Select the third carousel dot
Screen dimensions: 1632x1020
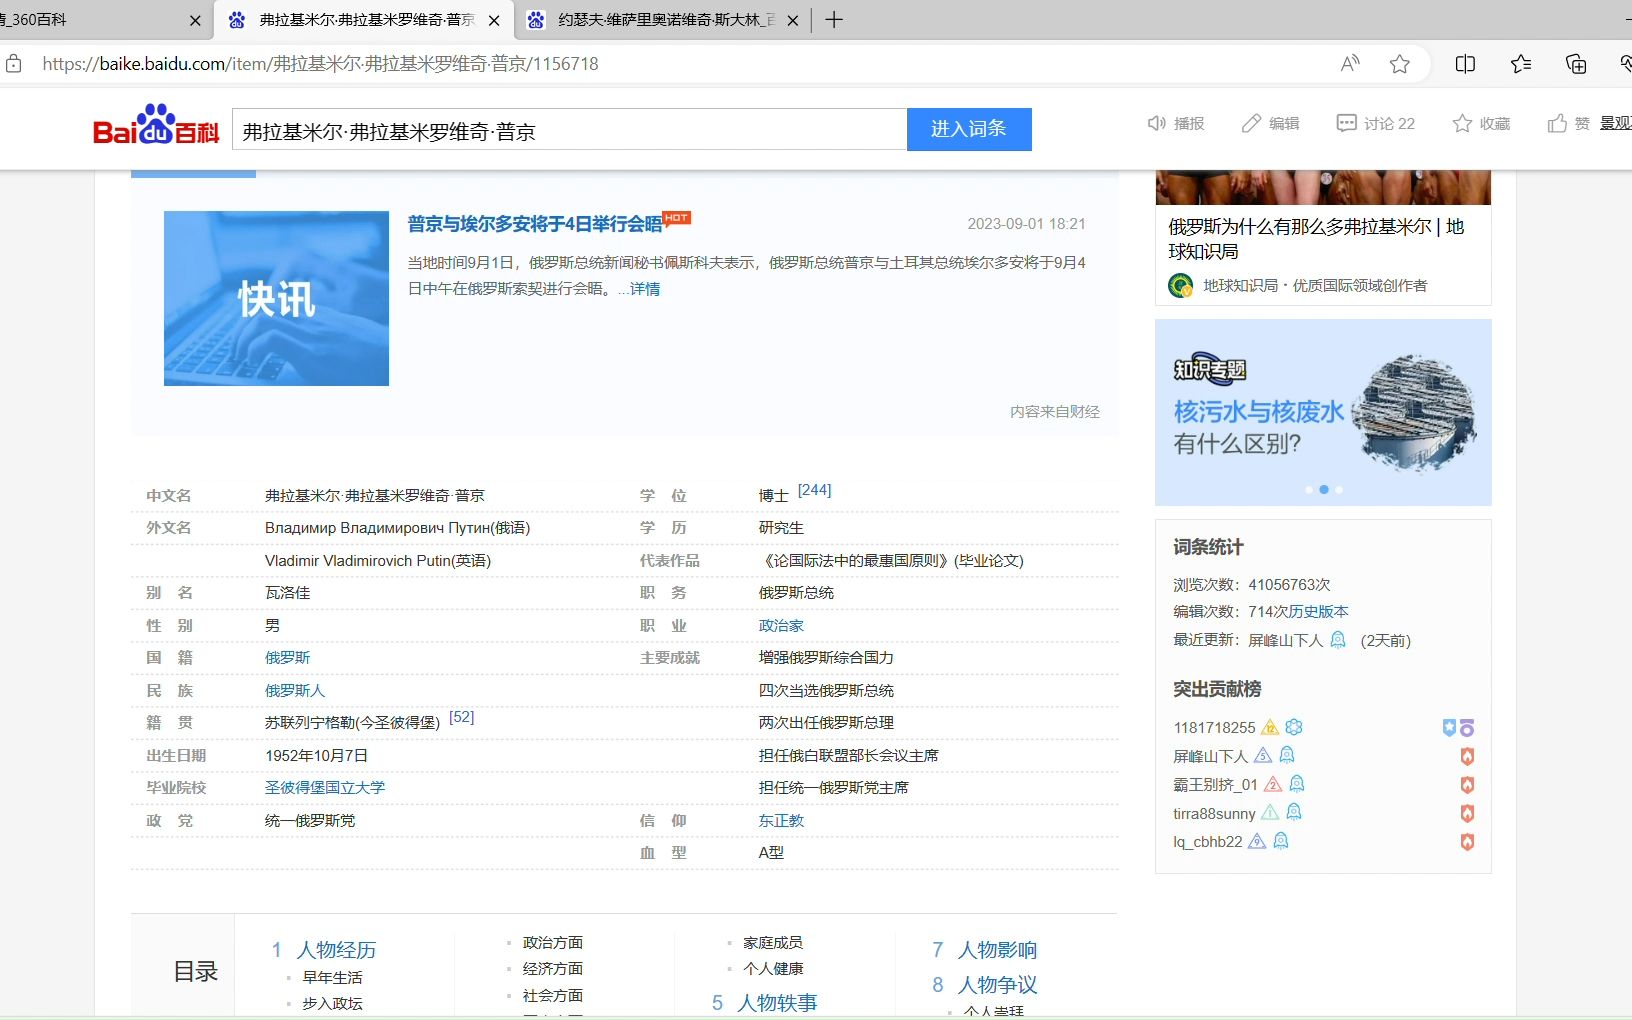1339,490
